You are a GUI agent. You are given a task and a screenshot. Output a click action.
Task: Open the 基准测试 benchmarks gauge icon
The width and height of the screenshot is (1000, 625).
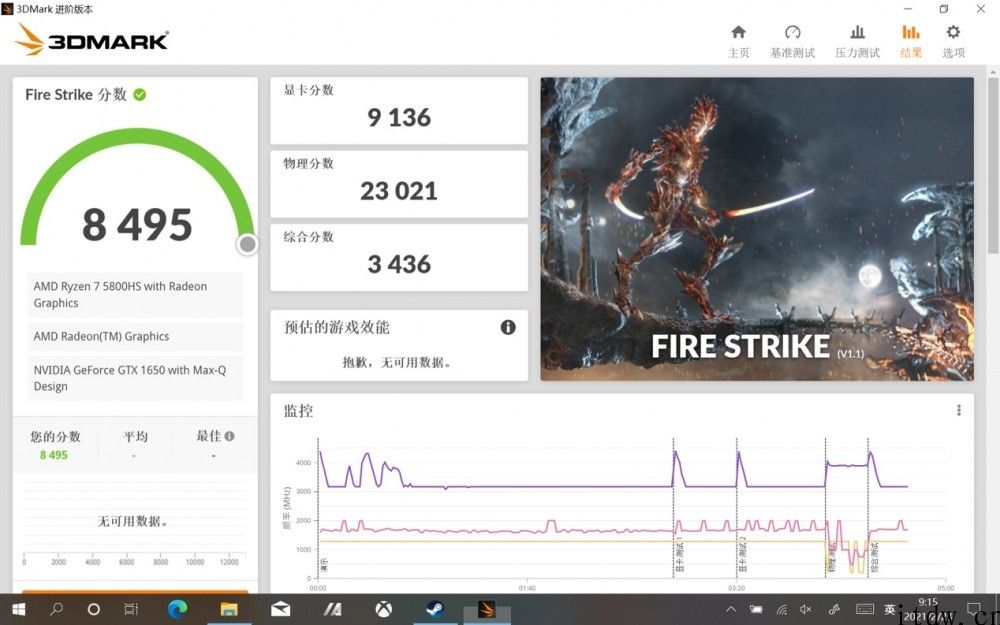click(x=792, y=33)
